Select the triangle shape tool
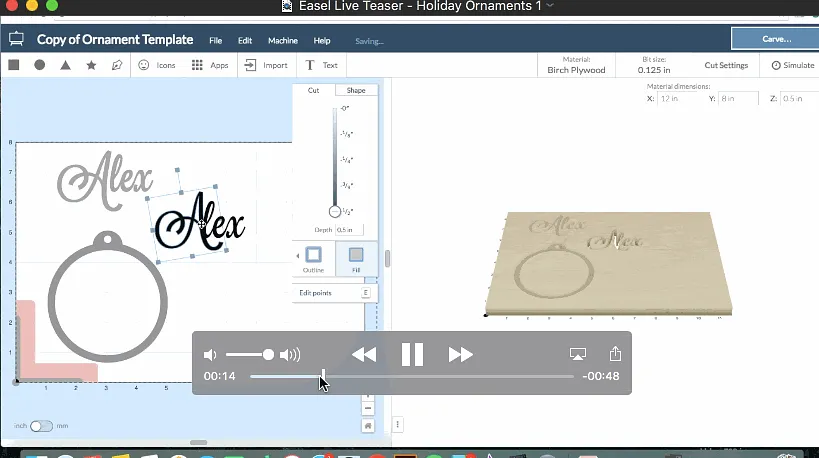 pos(65,65)
